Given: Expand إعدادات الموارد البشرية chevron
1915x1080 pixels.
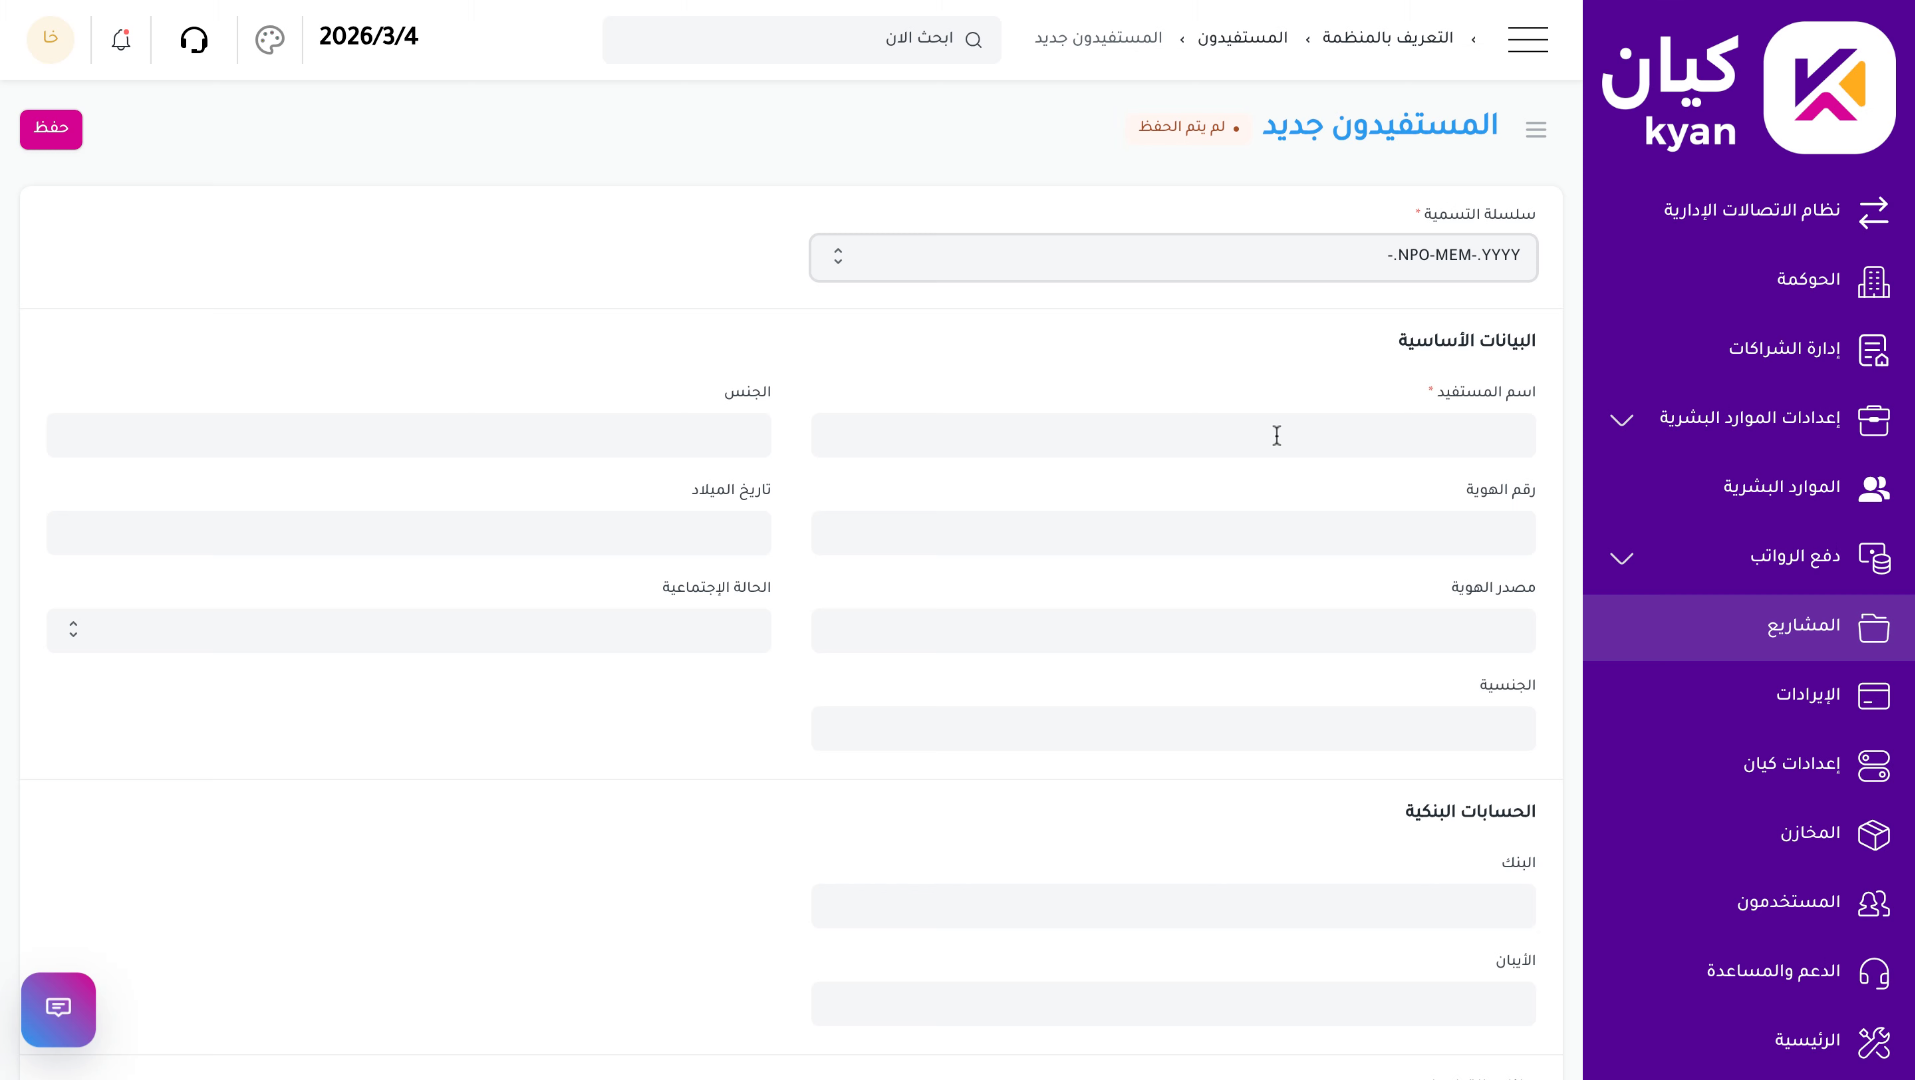Looking at the screenshot, I should (1620, 420).
